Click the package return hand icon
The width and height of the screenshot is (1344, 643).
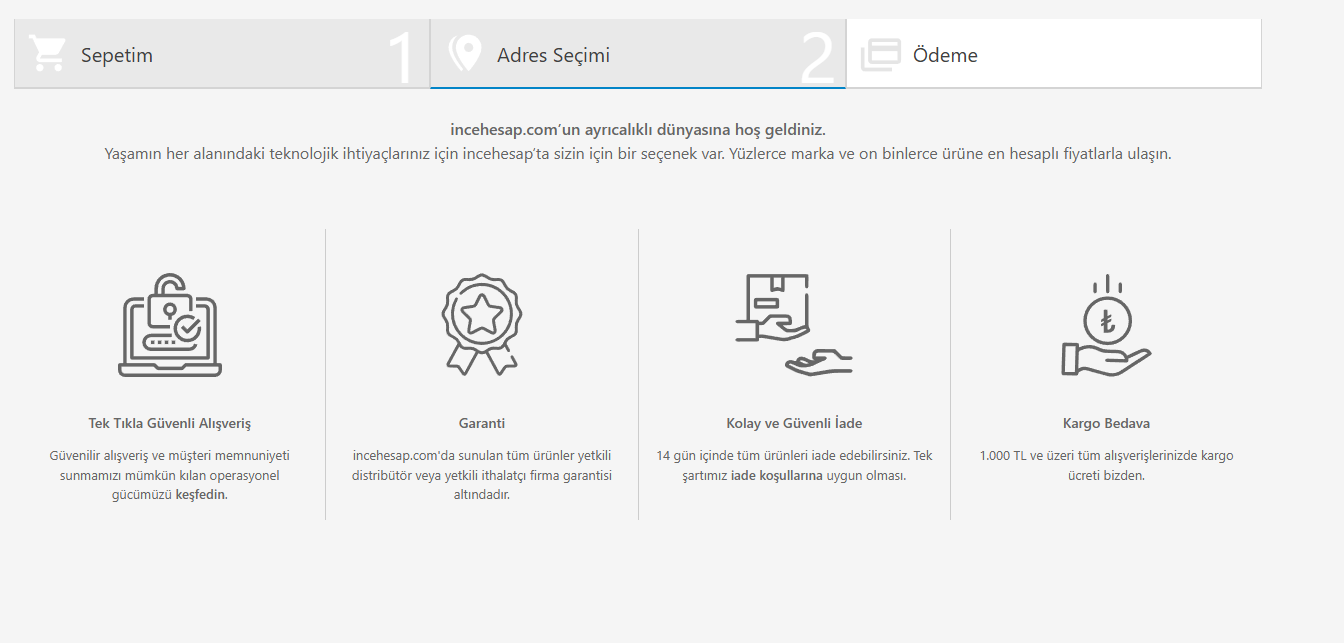click(794, 325)
